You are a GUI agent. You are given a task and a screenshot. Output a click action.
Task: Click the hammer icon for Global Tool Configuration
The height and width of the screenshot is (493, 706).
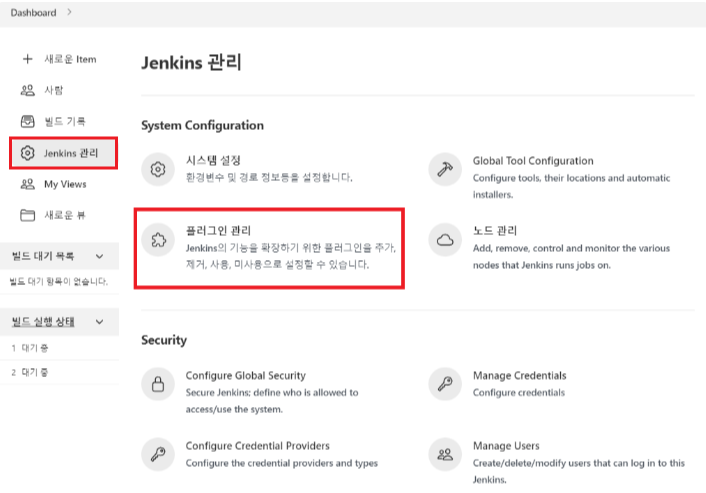445,169
